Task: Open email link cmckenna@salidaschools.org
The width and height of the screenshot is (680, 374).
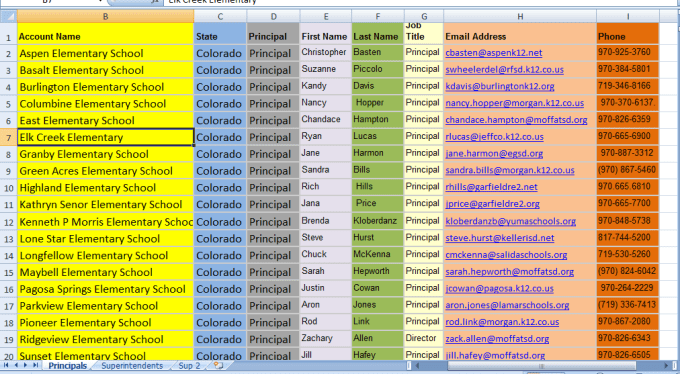Action: point(506,255)
